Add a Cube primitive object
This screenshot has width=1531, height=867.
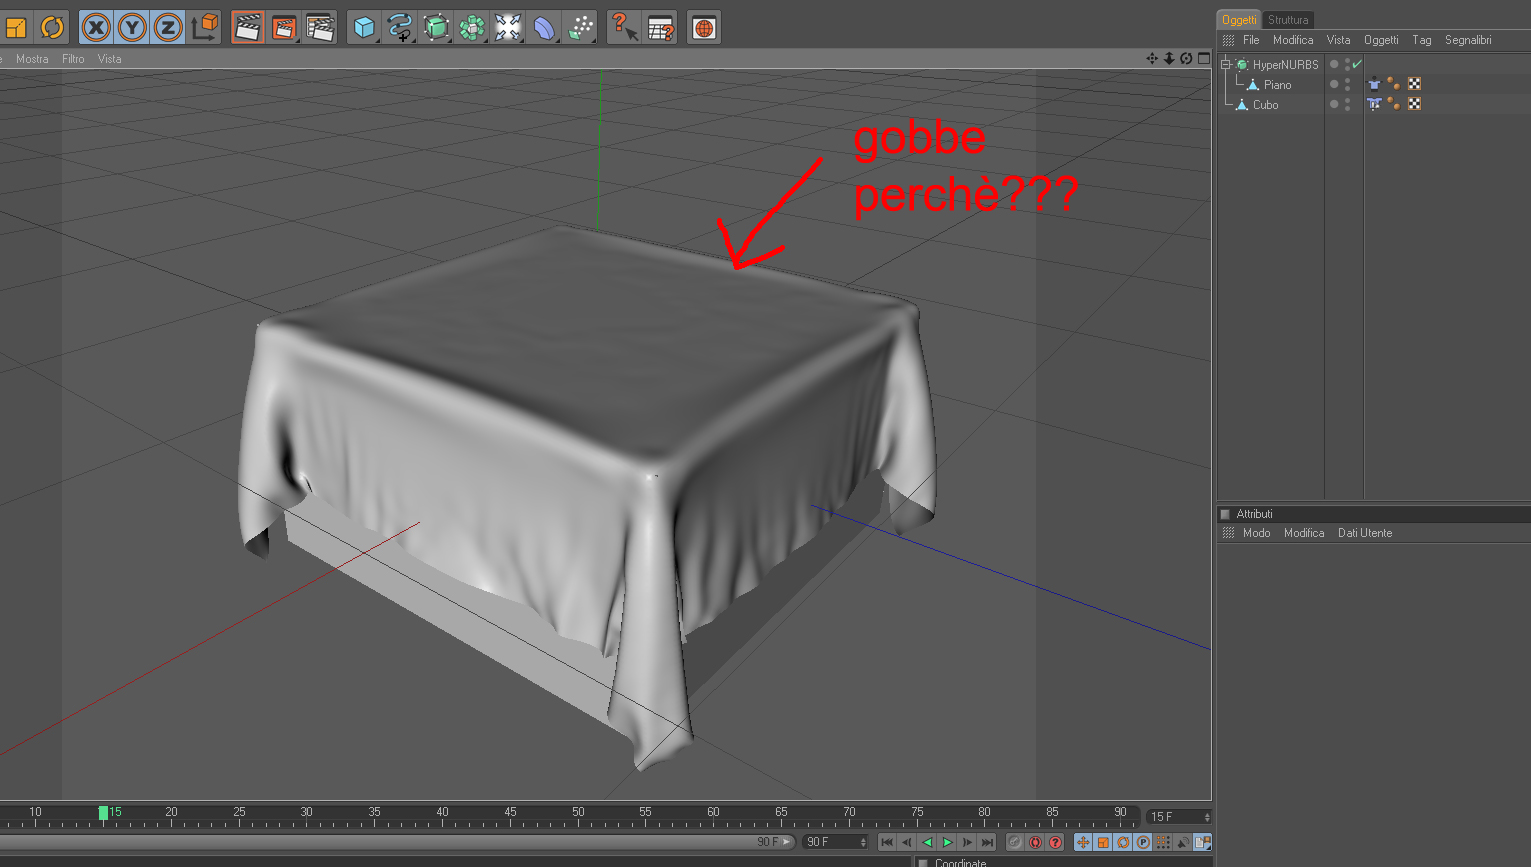pos(364,27)
